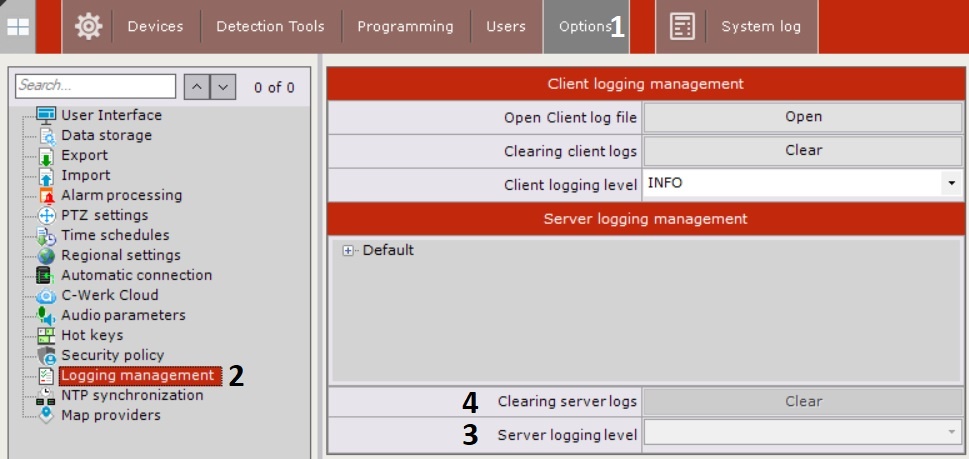Viewport: 969px width, 459px height.
Task: Click the settings gear icon
Action: (88, 27)
